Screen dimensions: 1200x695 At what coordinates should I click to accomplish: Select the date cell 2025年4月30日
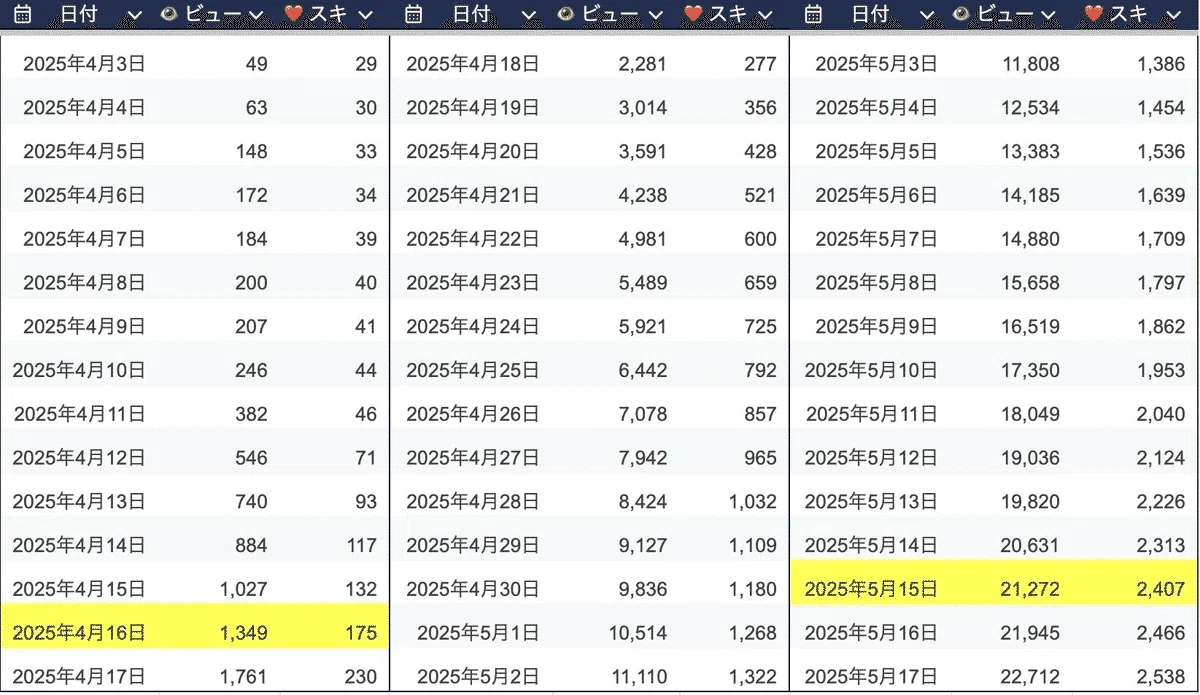tap(473, 589)
